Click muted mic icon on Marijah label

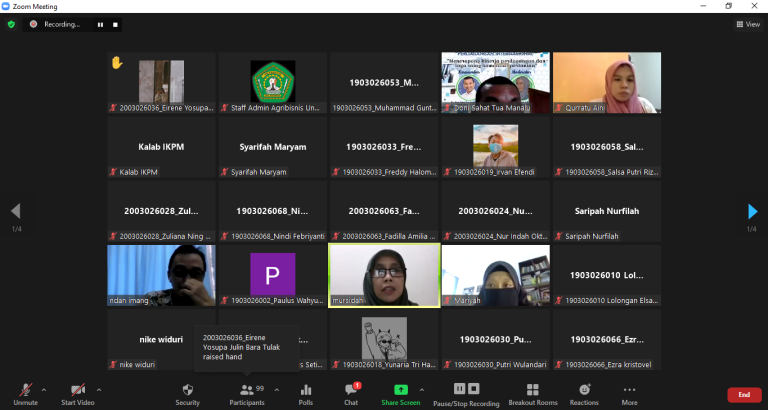click(448, 300)
